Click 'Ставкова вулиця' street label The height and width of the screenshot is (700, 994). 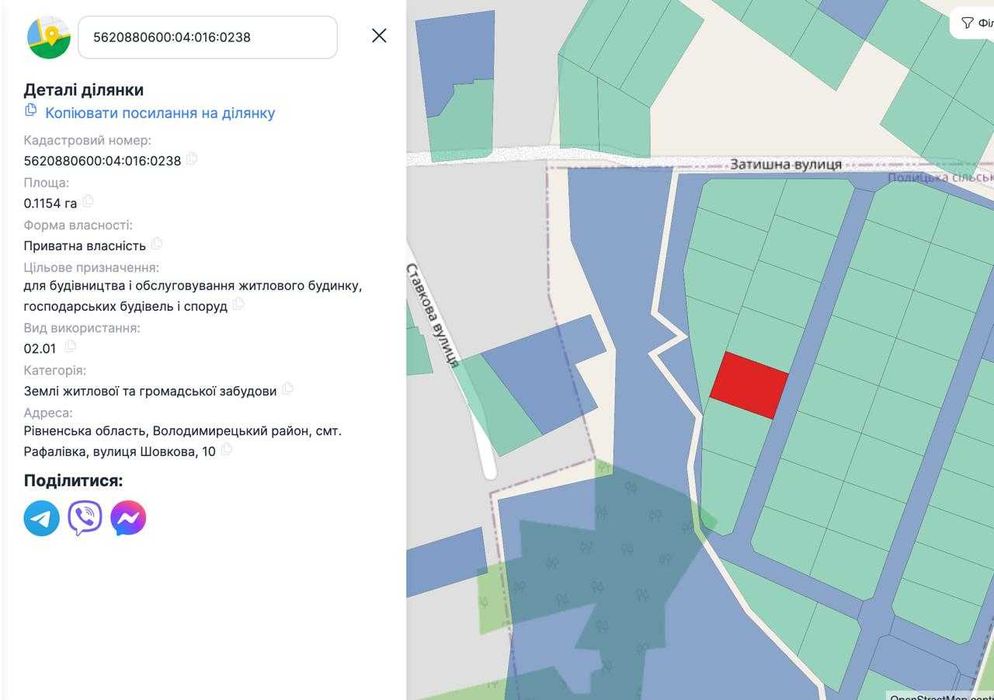432,315
